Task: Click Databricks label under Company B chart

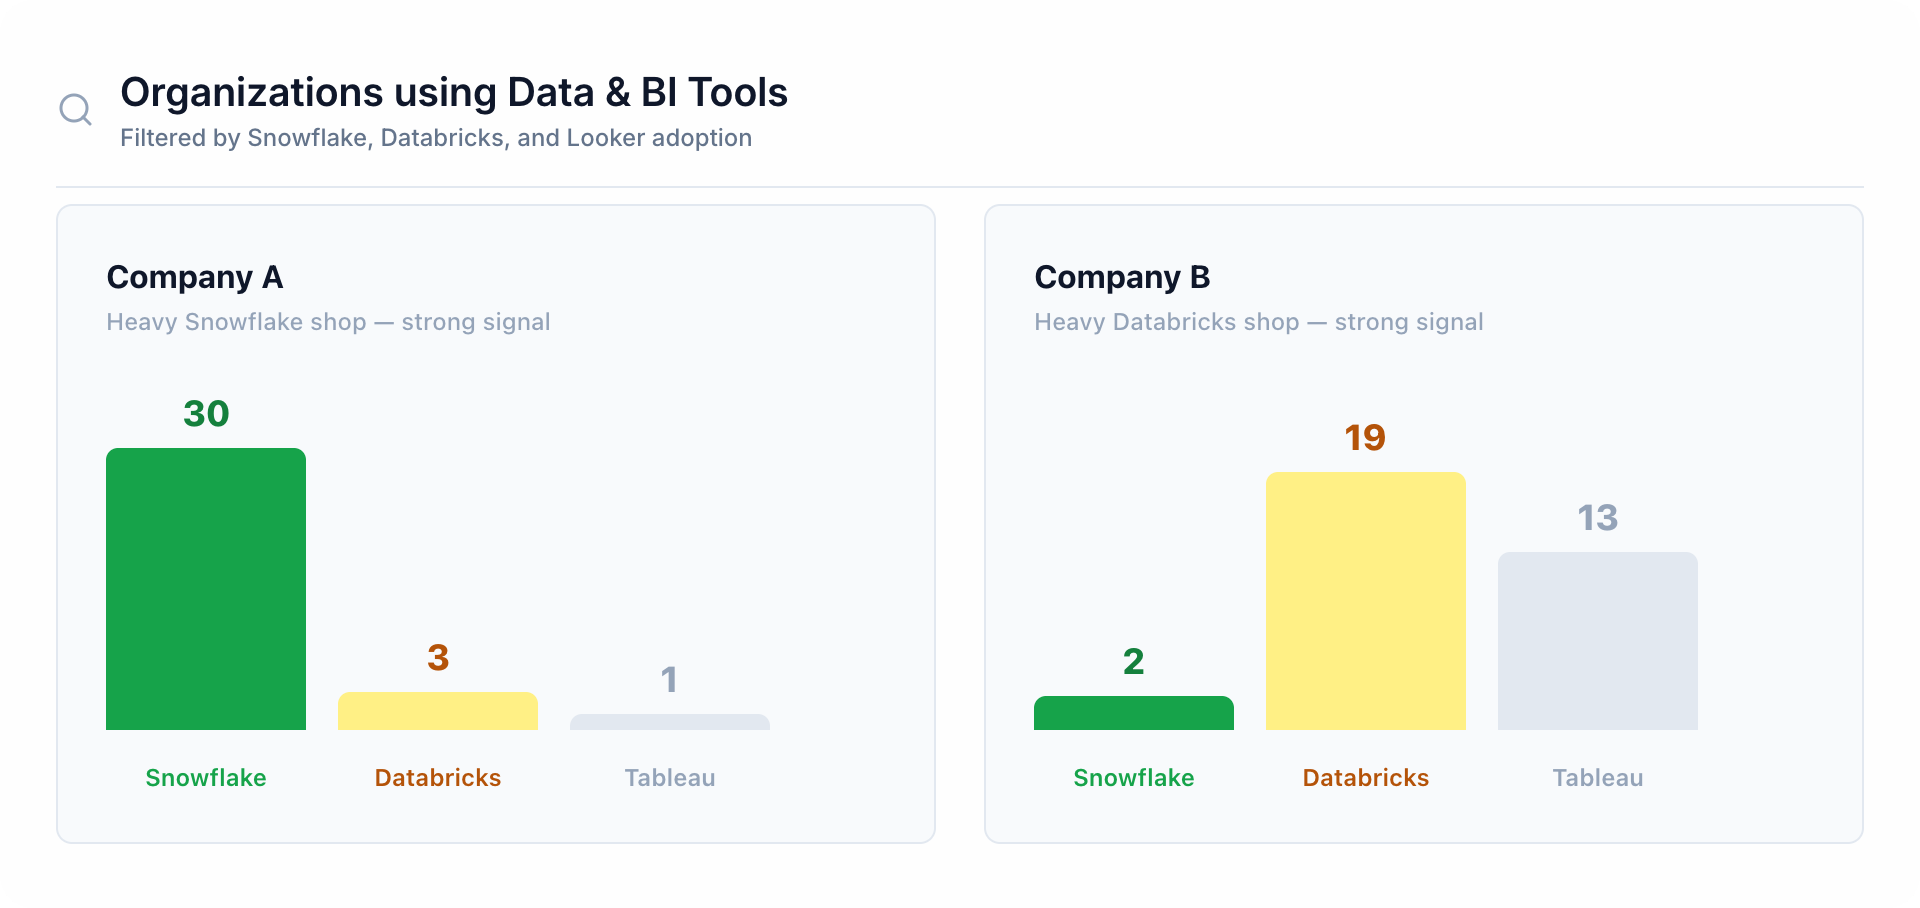Action: pos(1366,778)
